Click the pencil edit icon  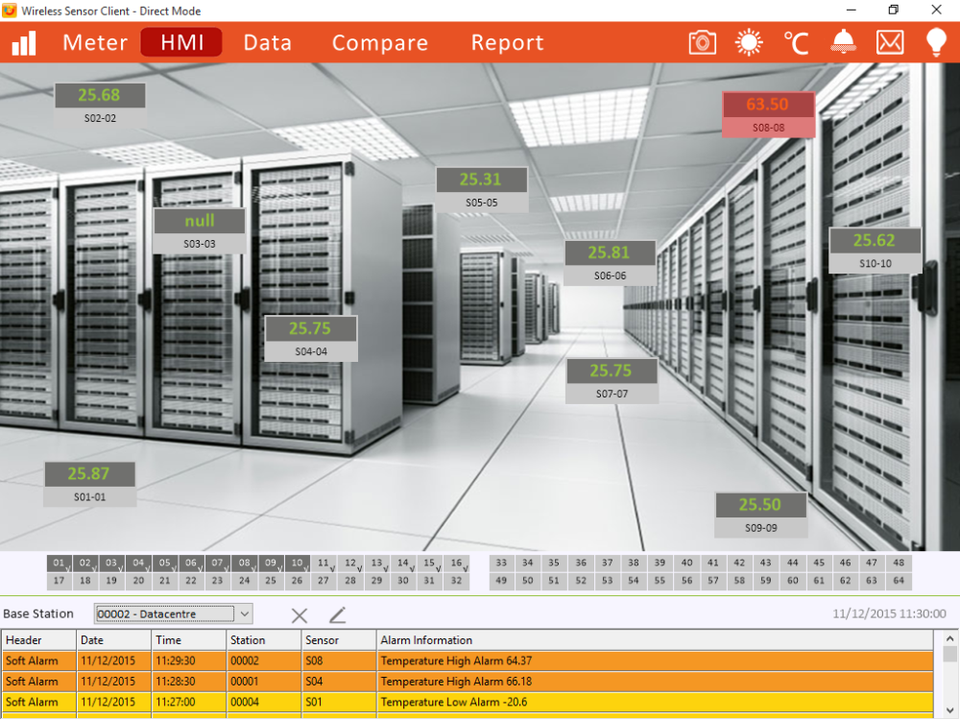[x=337, y=615]
